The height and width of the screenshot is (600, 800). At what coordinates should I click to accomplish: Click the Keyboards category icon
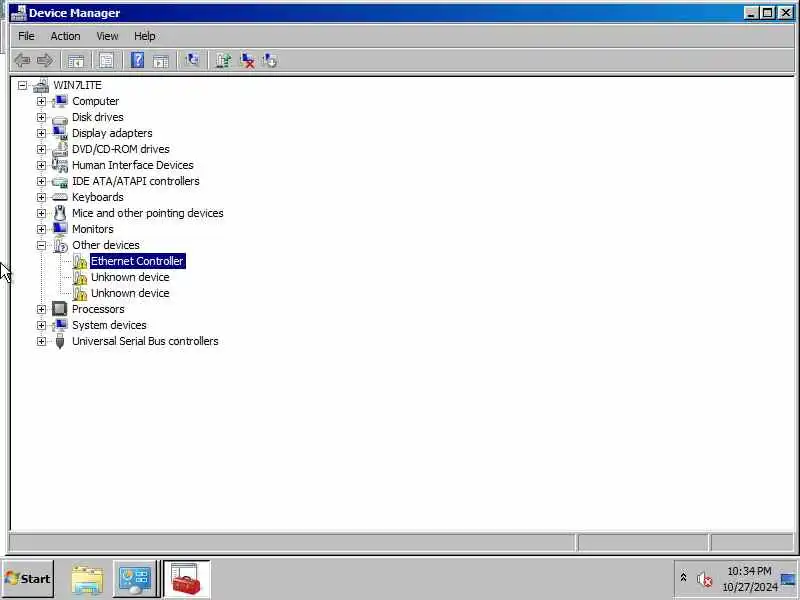[60, 197]
